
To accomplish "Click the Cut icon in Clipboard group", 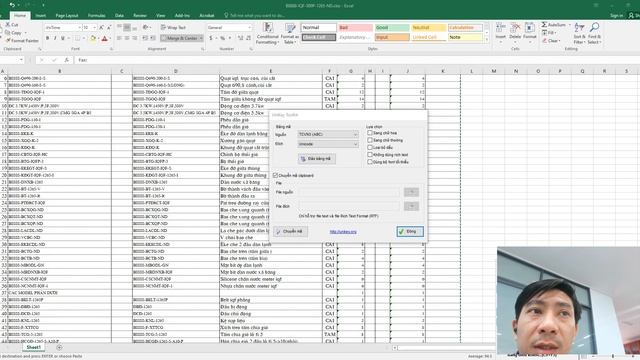I will [9, 25].
